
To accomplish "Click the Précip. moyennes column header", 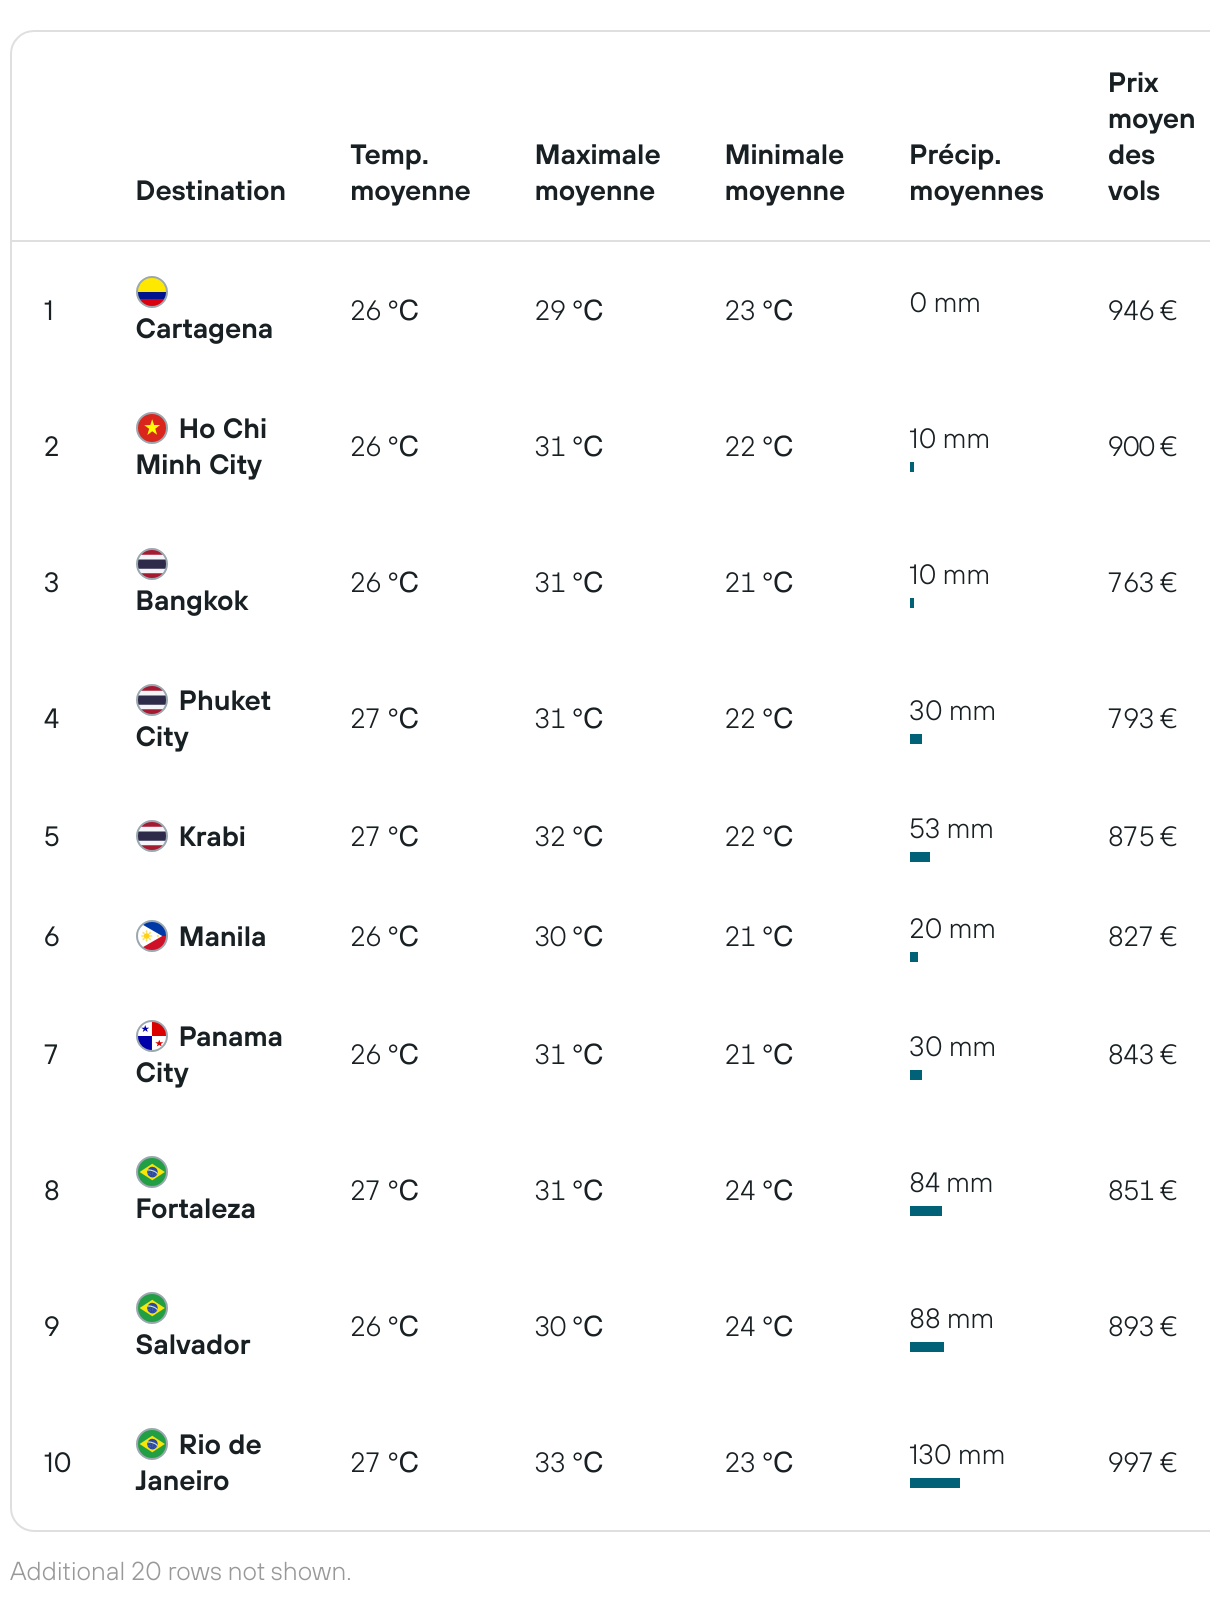I will point(976,173).
